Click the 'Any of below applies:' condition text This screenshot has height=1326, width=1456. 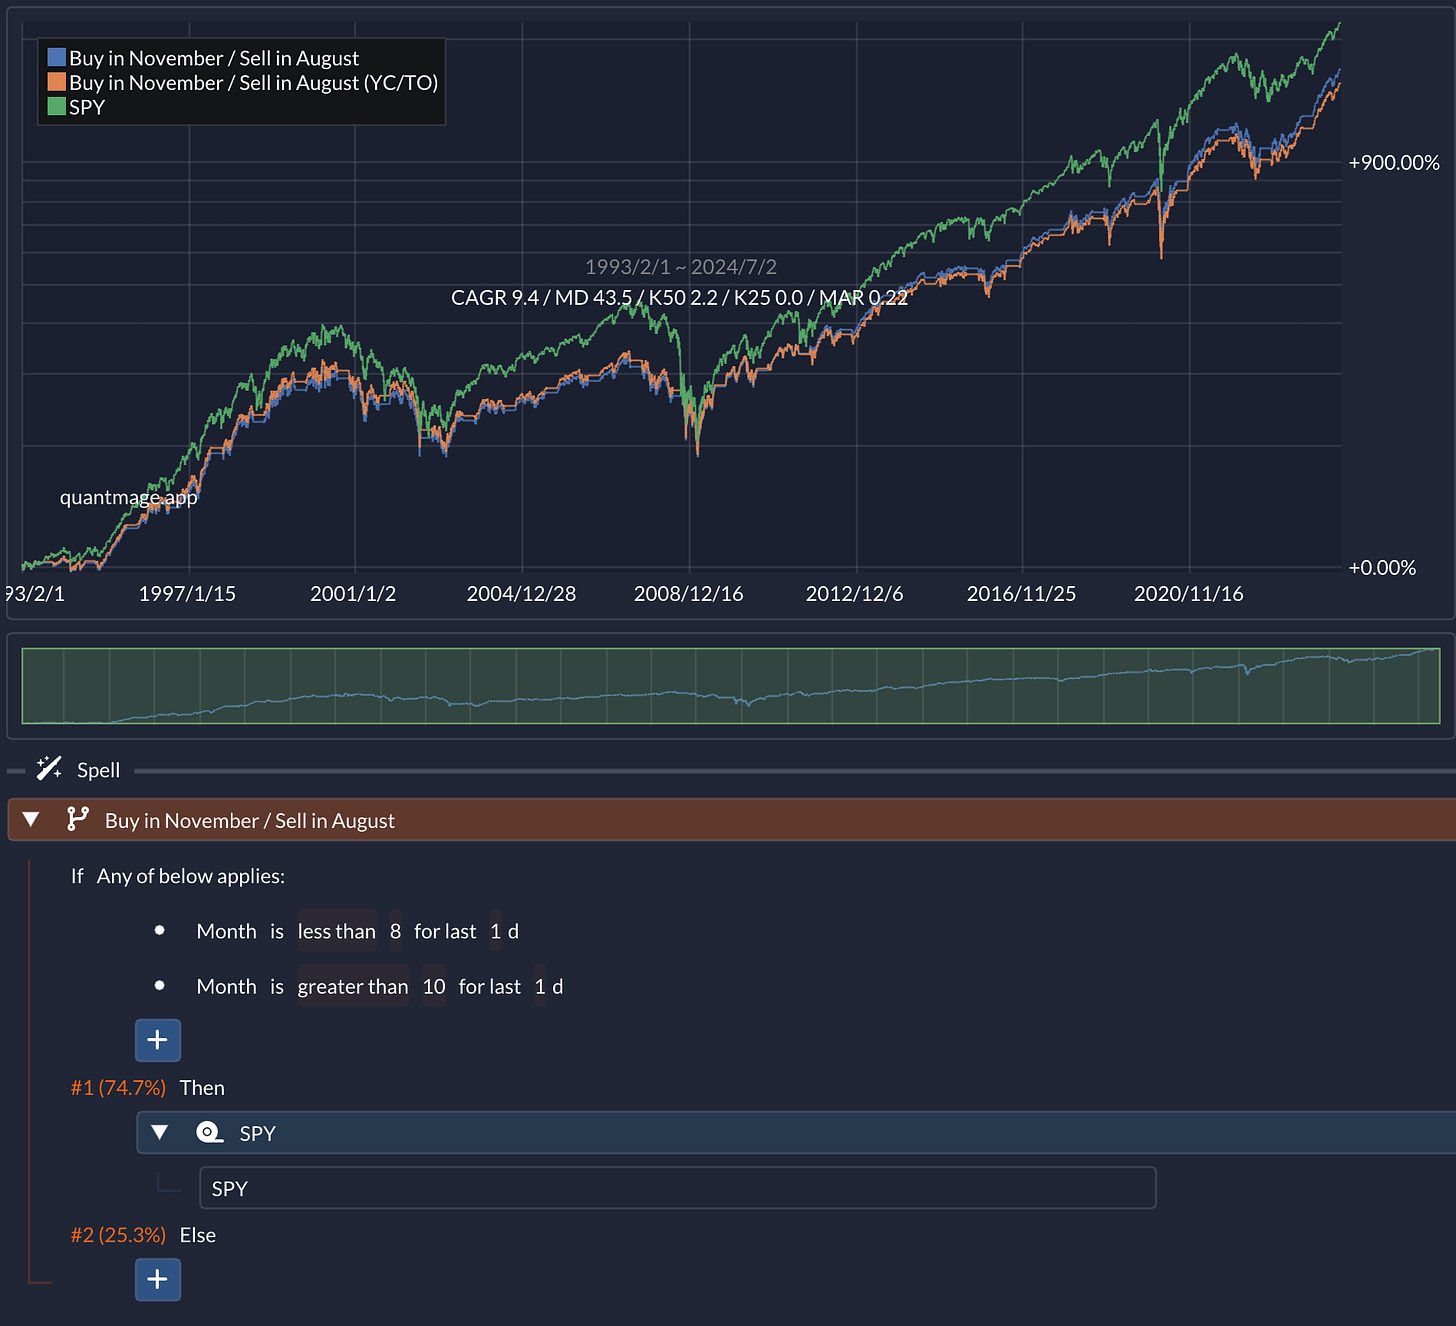click(x=191, y=876)
